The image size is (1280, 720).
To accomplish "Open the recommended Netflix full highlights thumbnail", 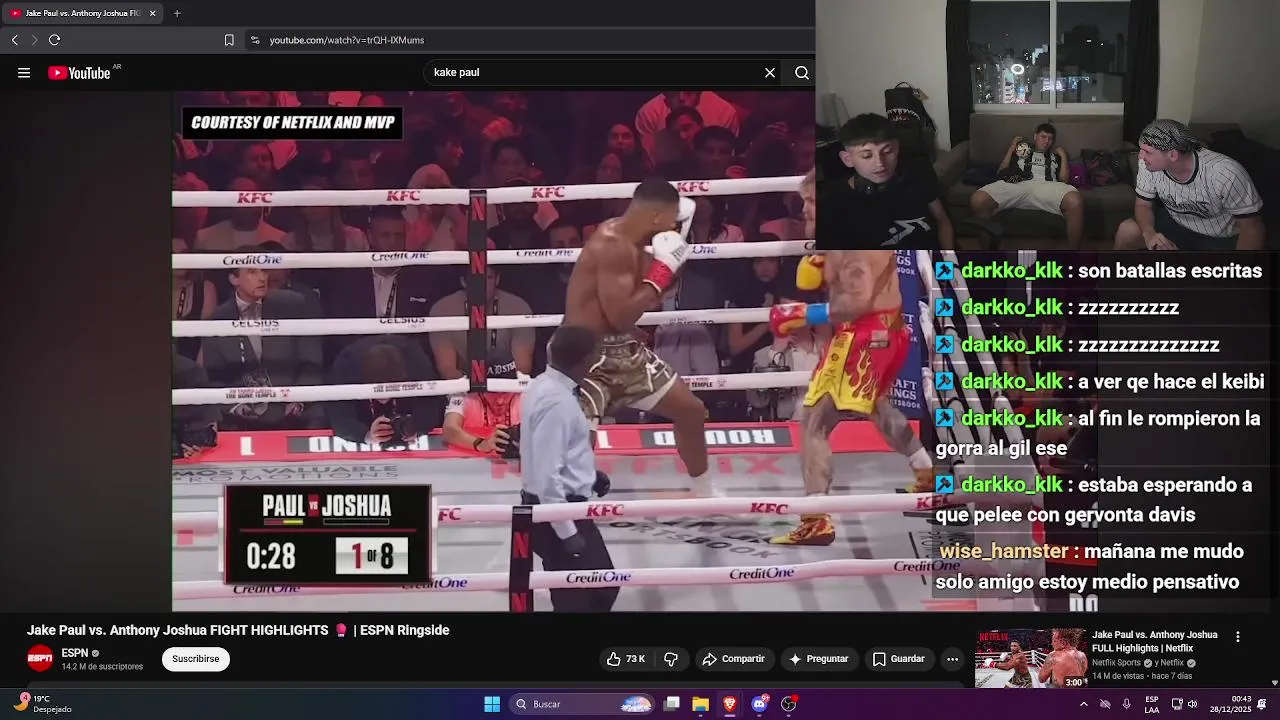I will click(x=1031, y=658).
